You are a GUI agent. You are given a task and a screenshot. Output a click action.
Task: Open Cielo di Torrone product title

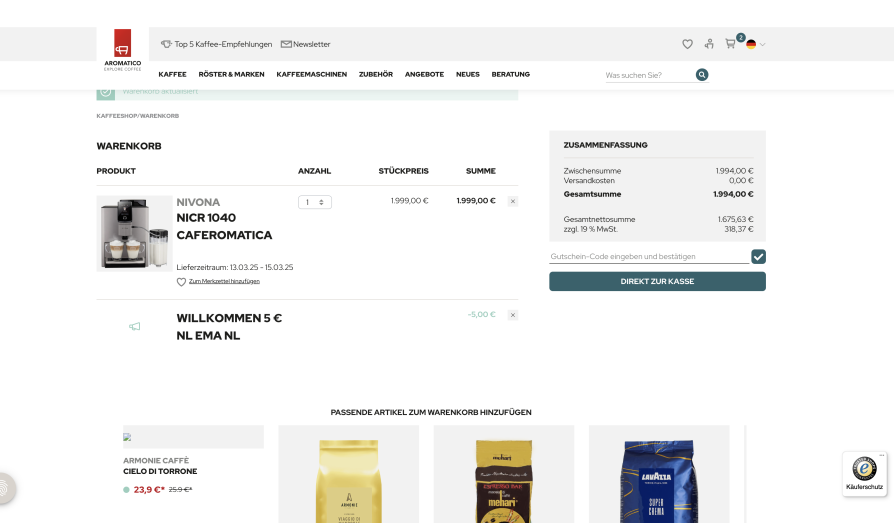pyautogui.click(x=160, y=471)
